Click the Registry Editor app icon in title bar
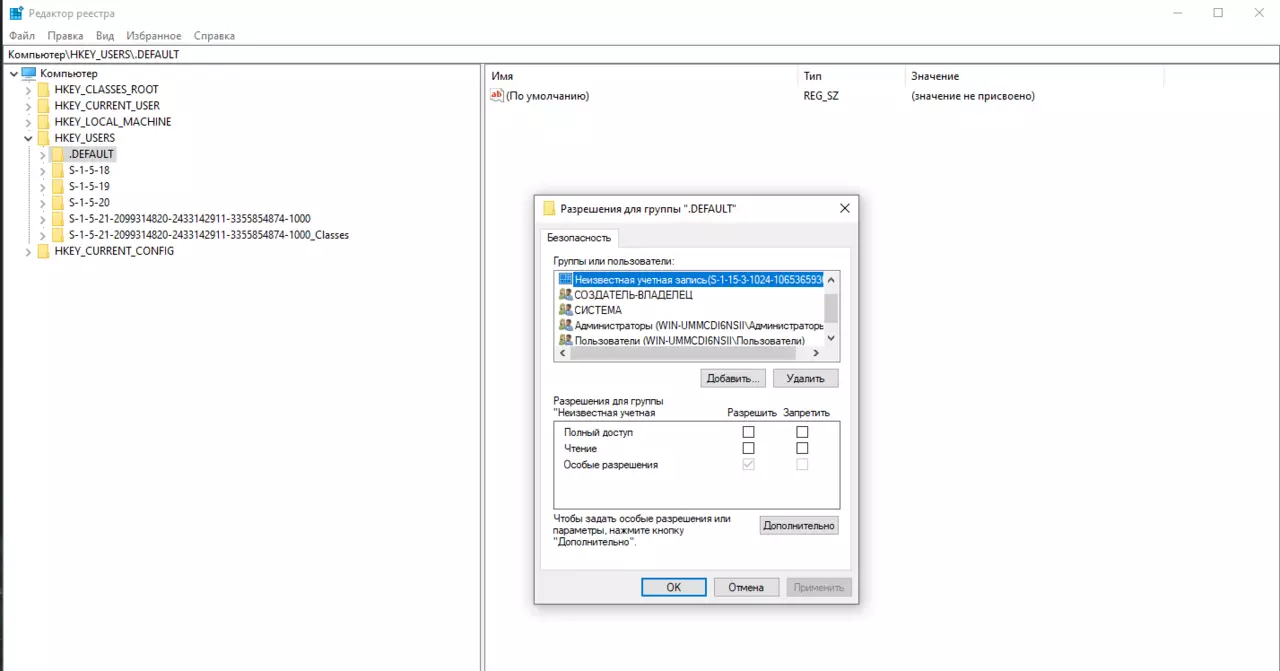This screenshot has height=671, width=1280. (x=16, y=13)
